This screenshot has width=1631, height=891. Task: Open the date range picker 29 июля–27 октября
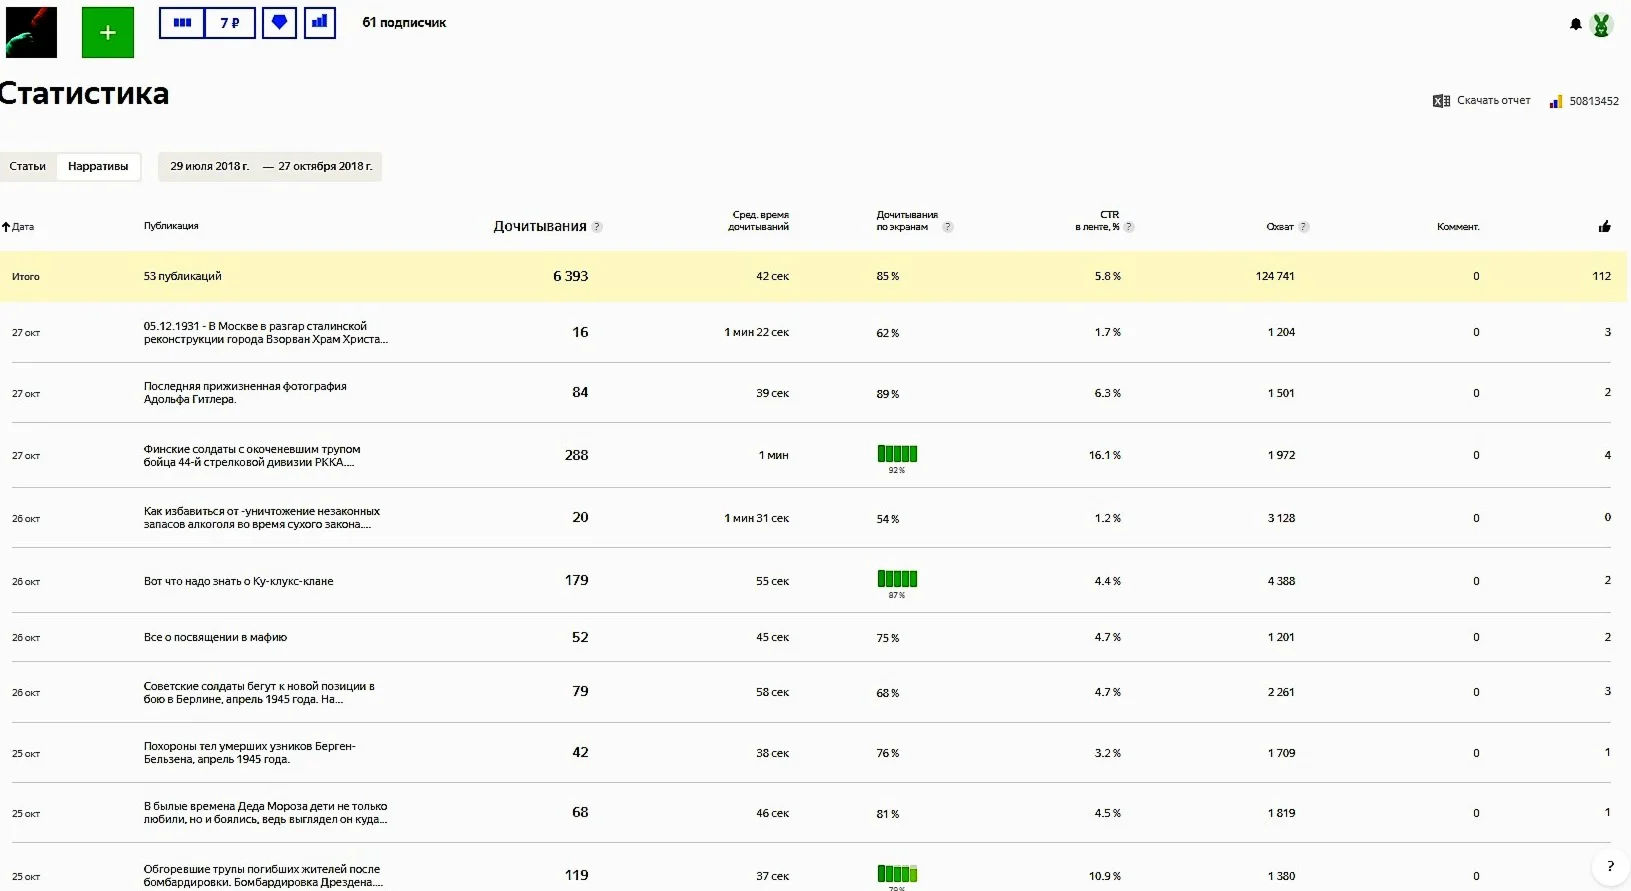270,166
